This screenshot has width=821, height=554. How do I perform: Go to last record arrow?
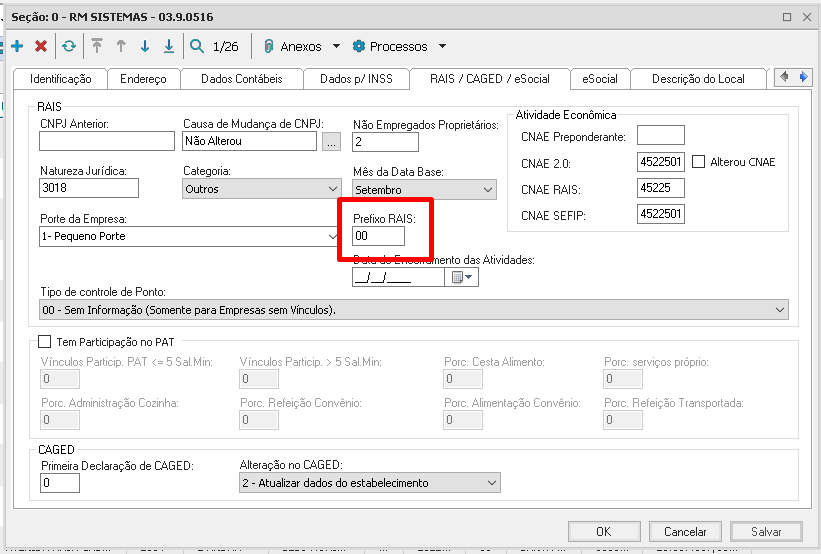169,46
